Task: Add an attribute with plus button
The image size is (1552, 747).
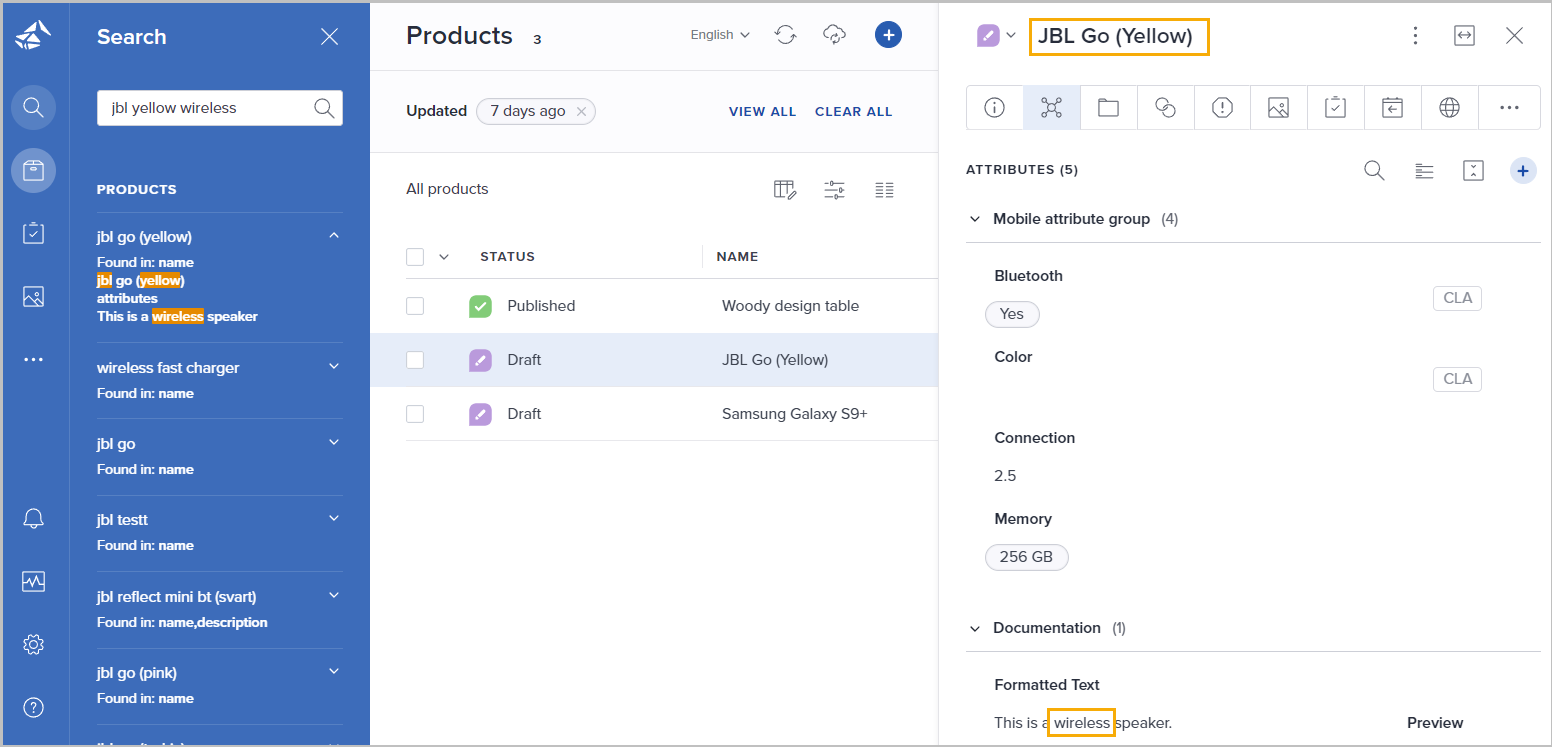Action: coord(1522,171)
